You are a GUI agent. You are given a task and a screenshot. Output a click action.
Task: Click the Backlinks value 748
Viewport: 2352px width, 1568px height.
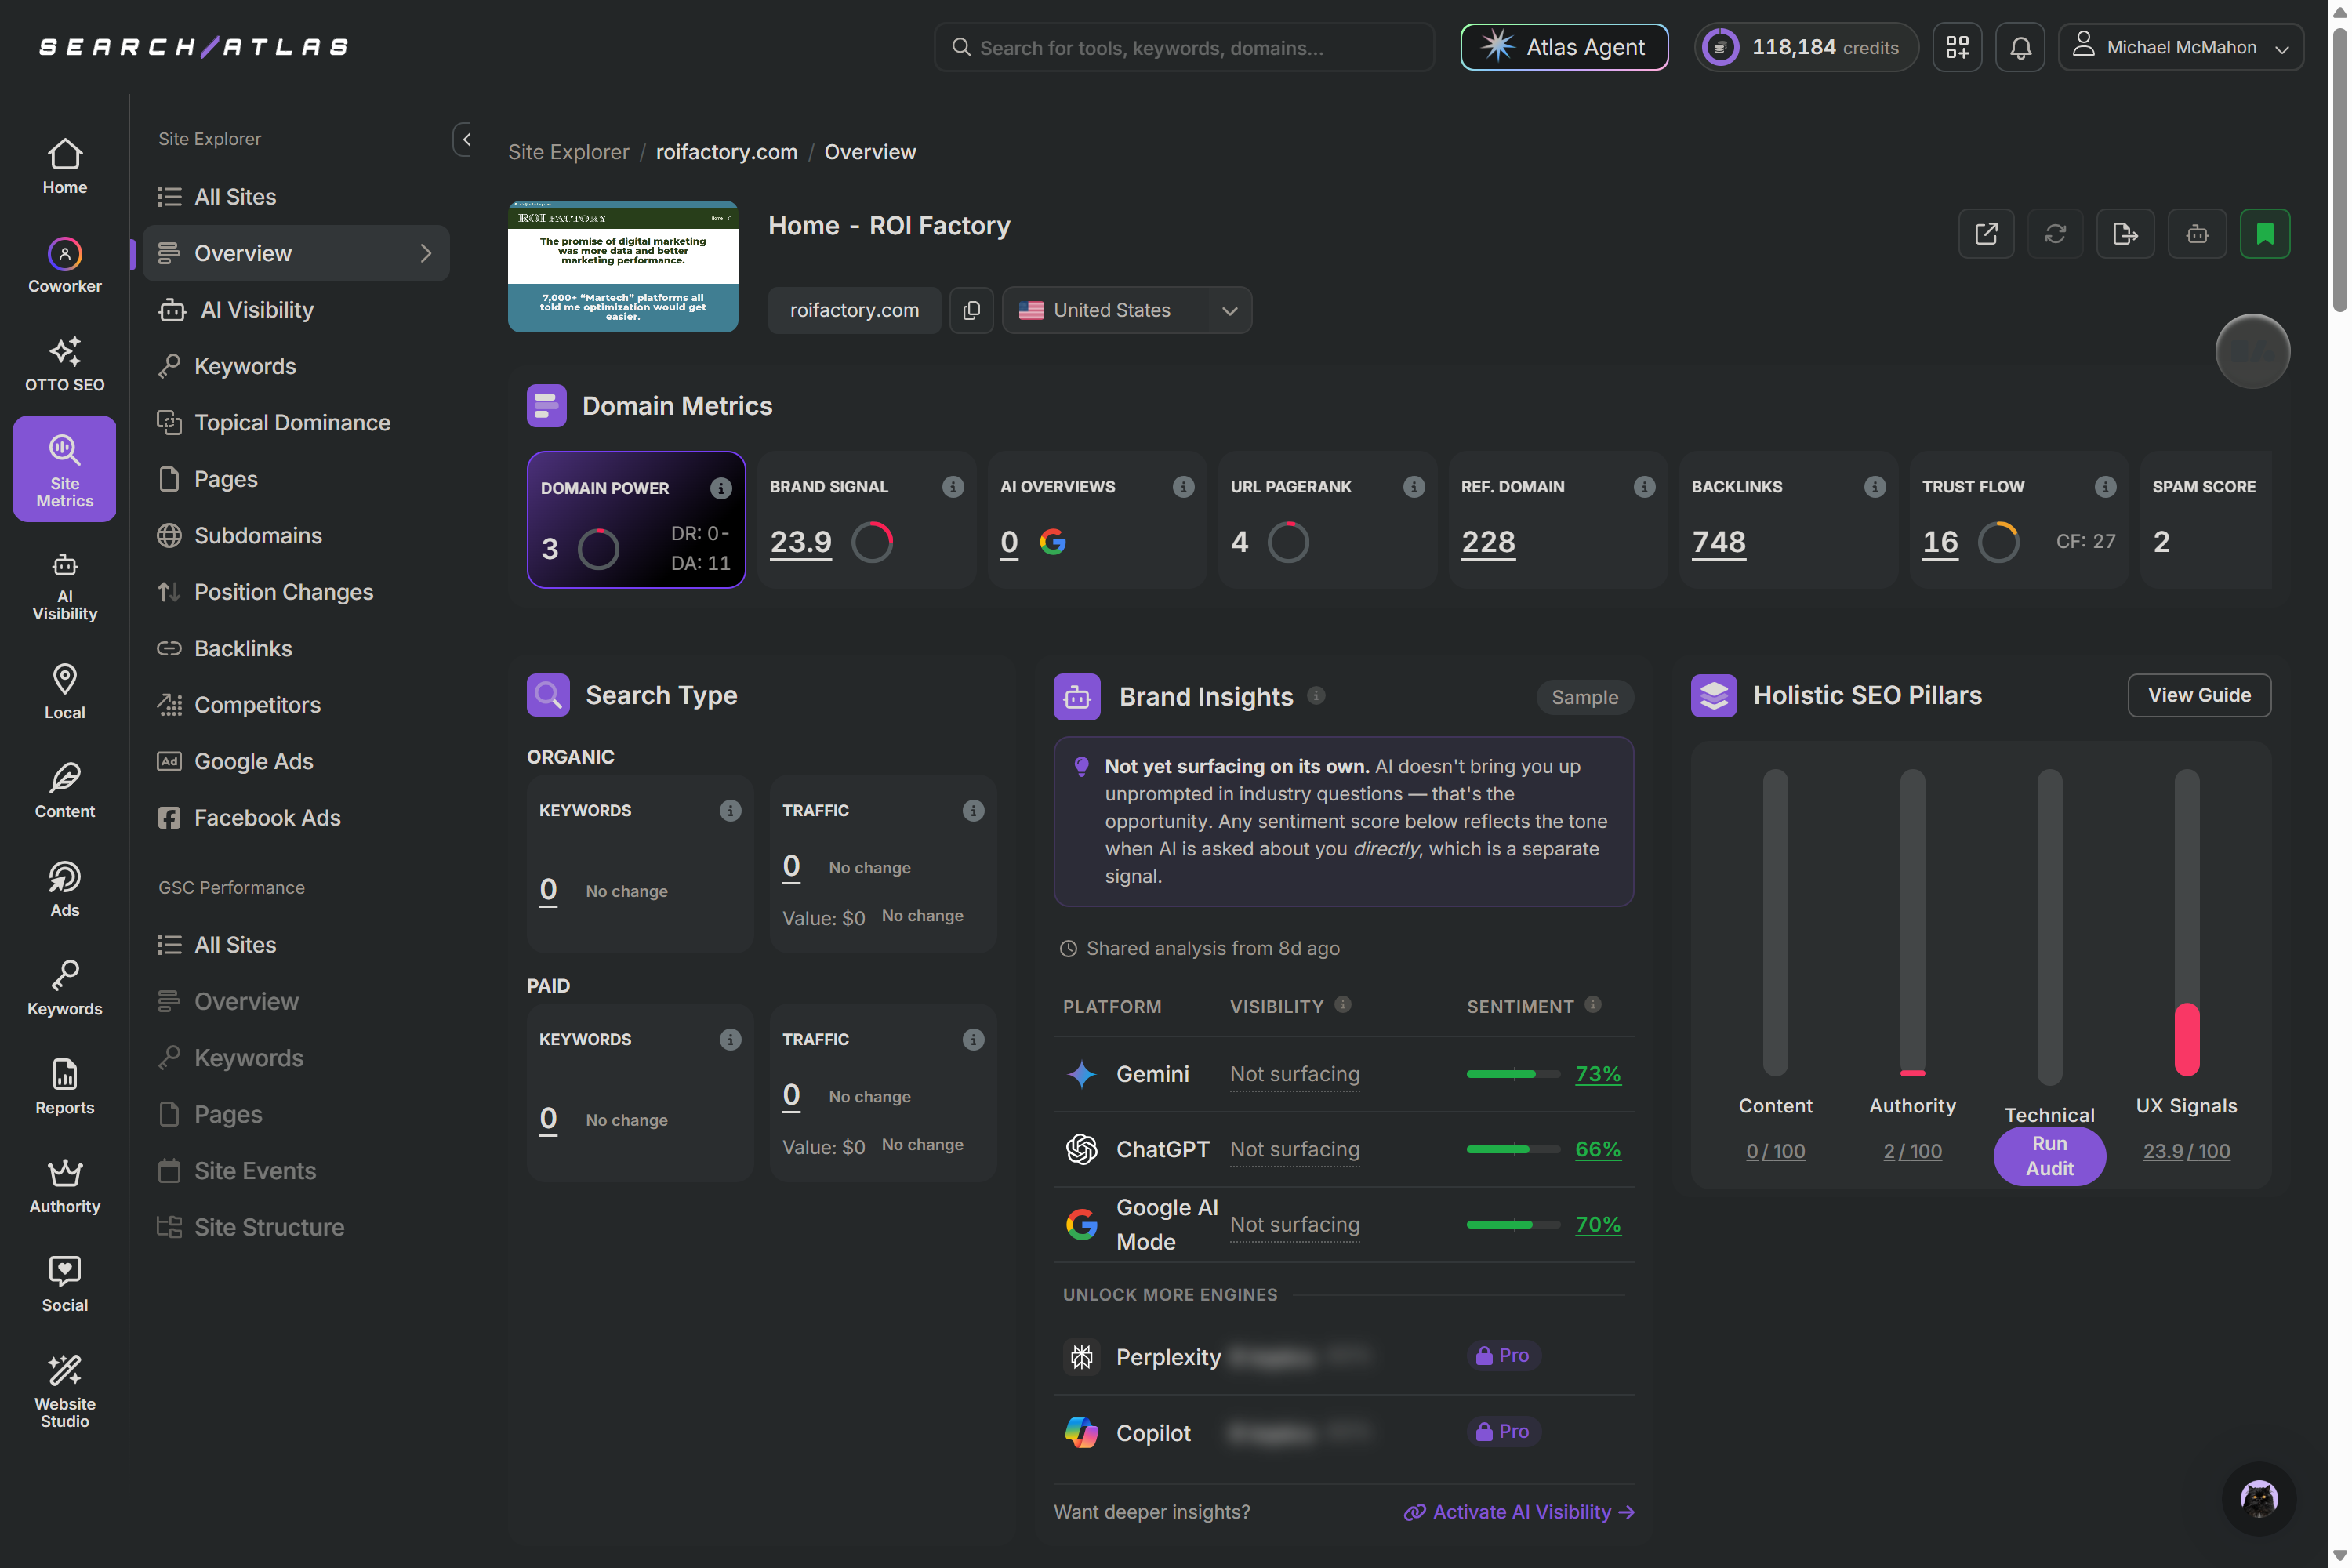tap(1718, 542)
